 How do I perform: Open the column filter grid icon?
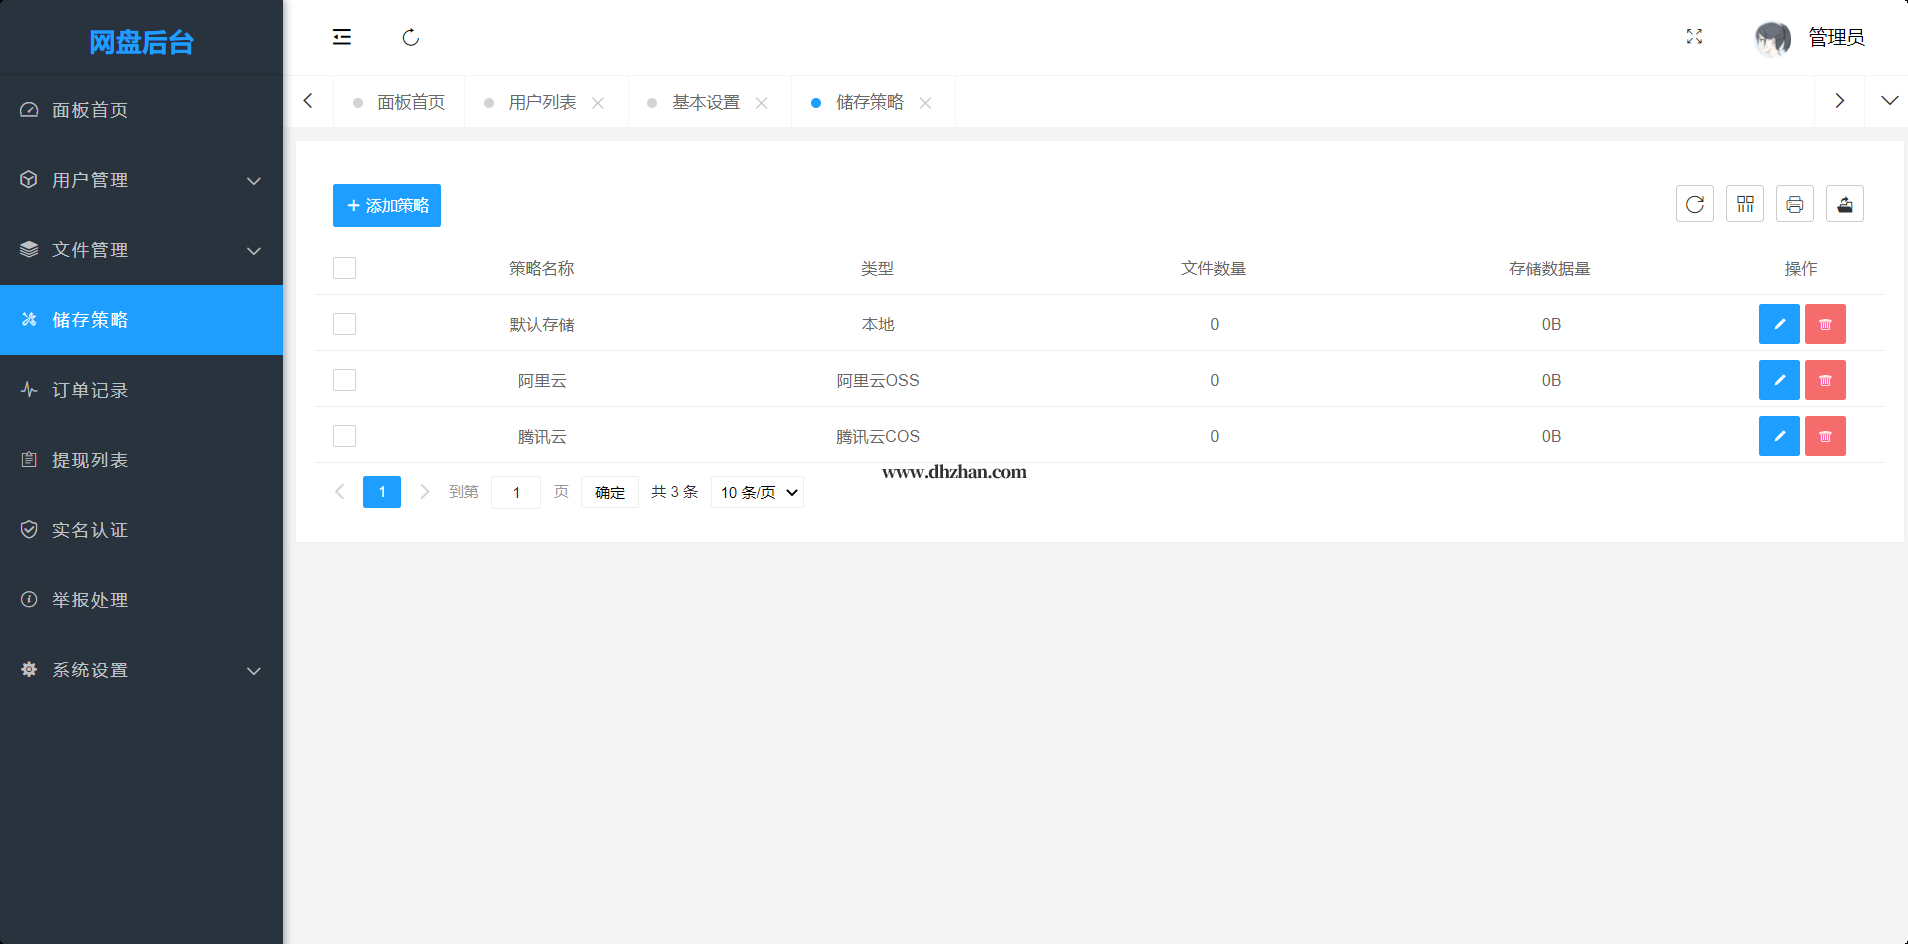[x=1744, y=204]
